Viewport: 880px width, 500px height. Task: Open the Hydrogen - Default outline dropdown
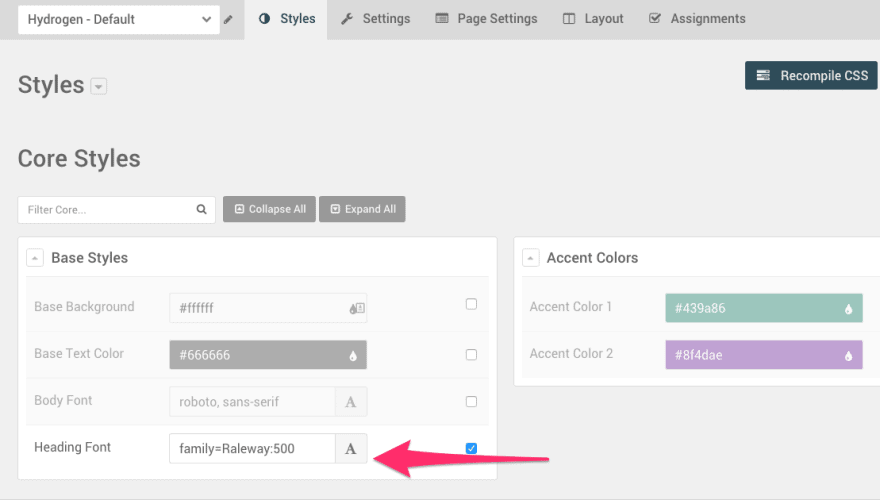pos(119,20)
